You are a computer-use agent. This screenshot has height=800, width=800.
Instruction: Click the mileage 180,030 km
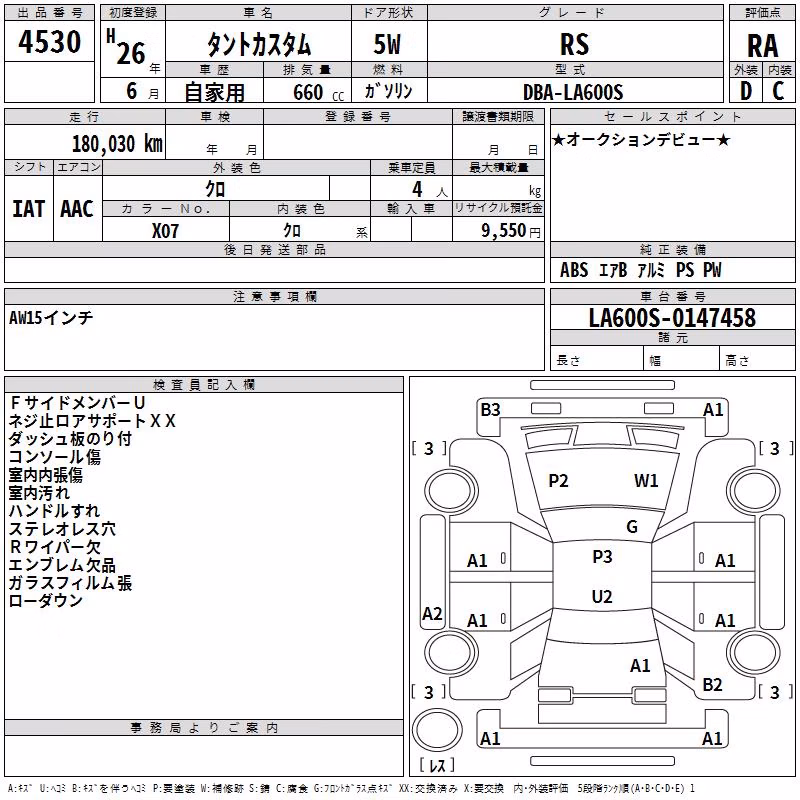click(117, 144)
